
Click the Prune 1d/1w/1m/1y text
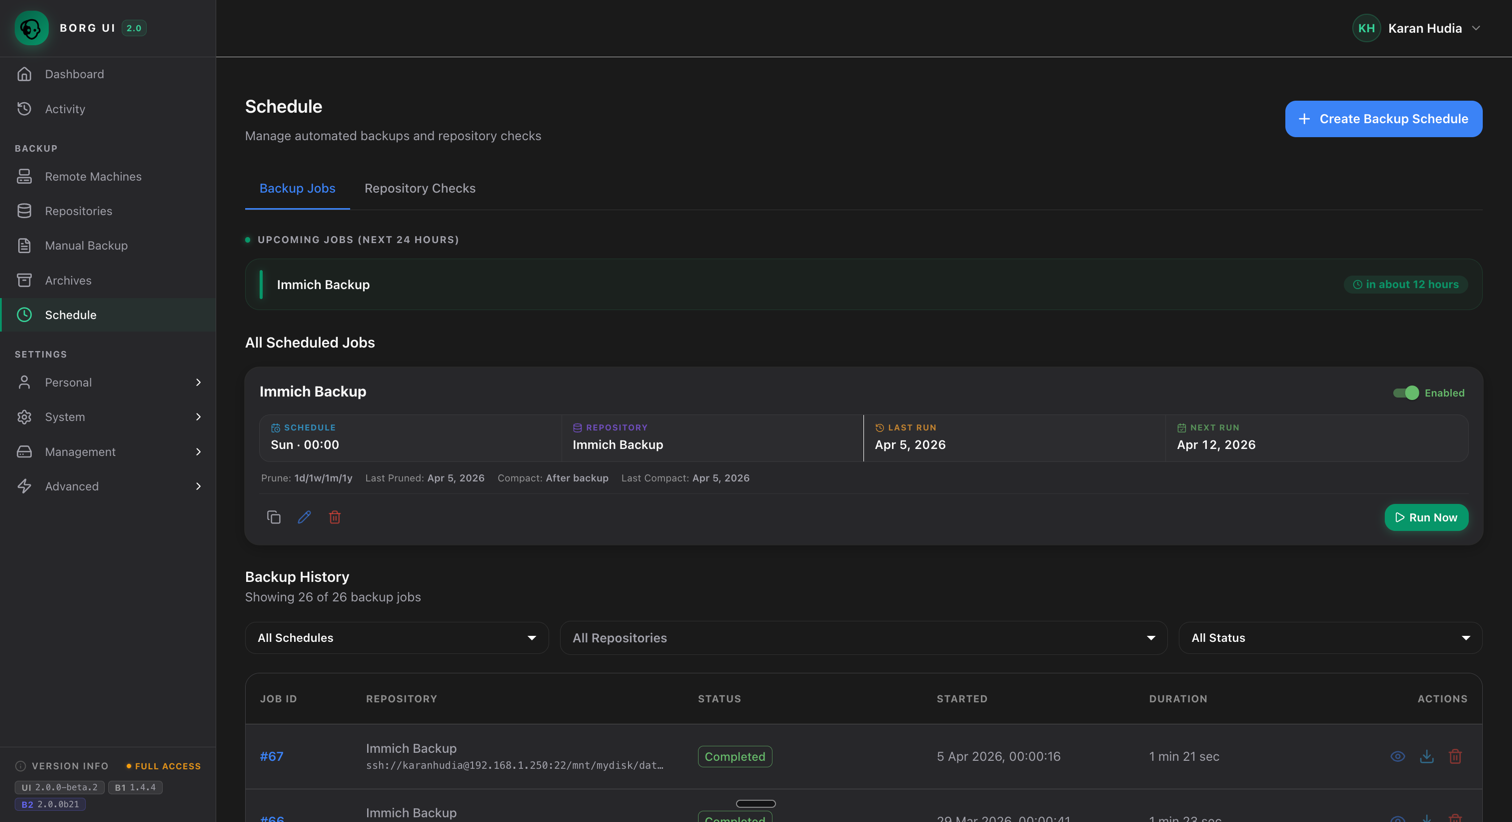[x=307, y=478]
